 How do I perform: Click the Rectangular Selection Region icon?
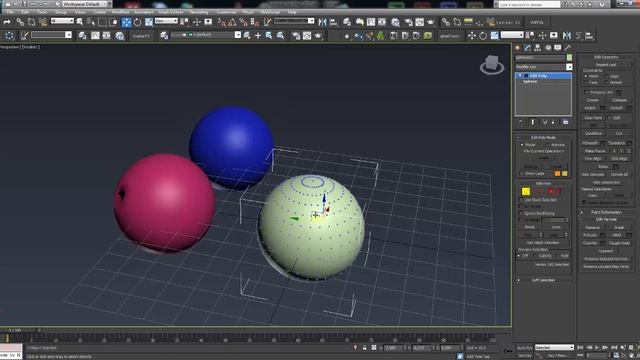click(102, 22)
